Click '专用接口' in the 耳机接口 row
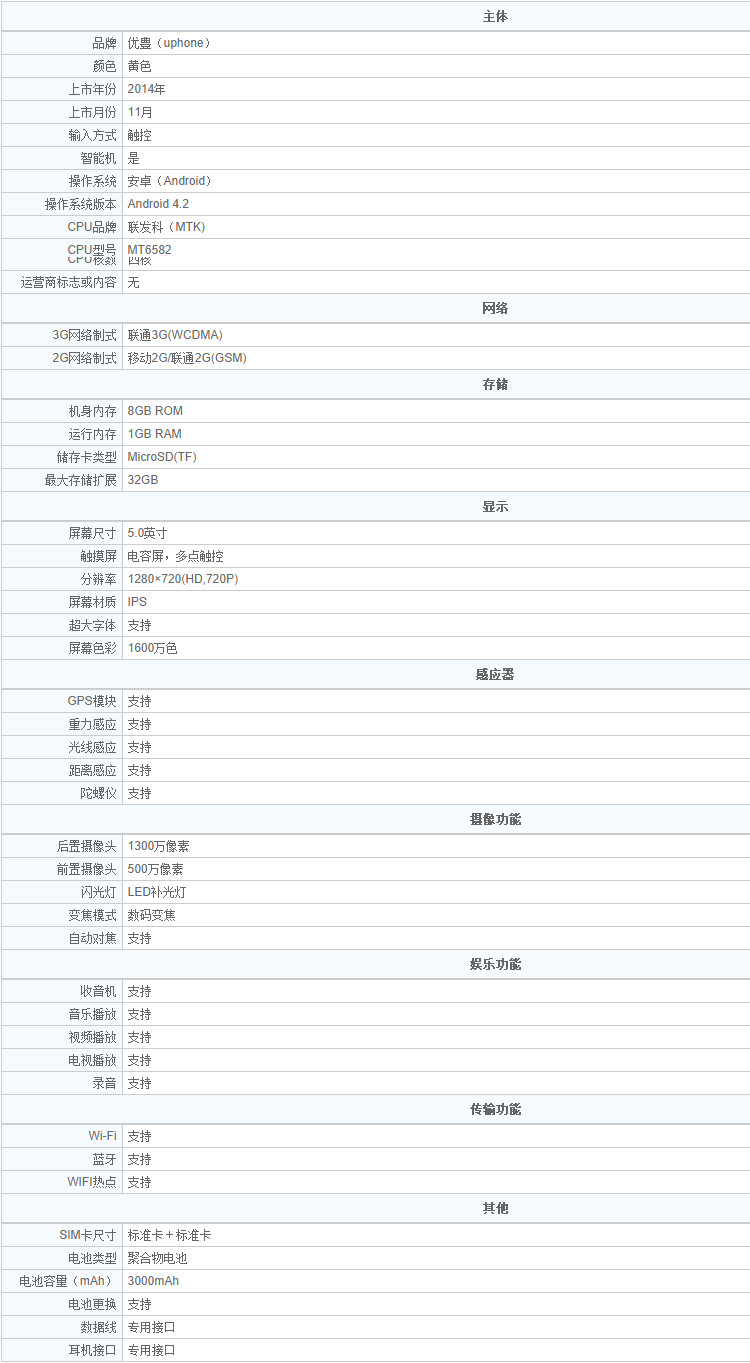The image size is (750, 1363). pos(152,1350)
